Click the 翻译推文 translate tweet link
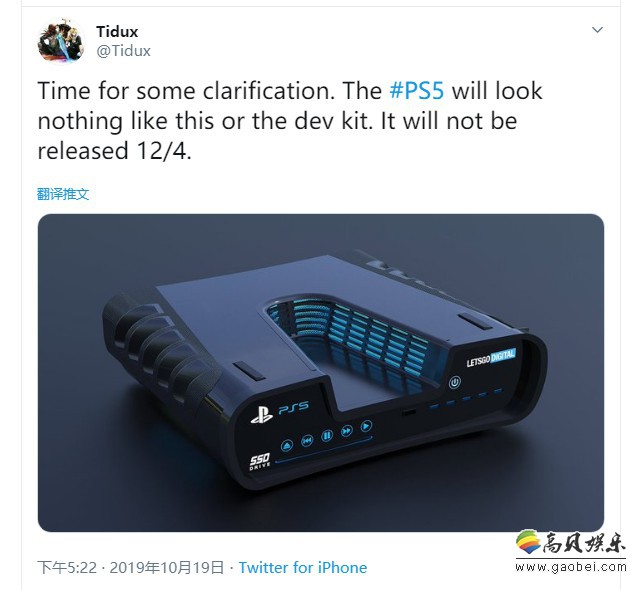The image size is (642, 590). 63,194
